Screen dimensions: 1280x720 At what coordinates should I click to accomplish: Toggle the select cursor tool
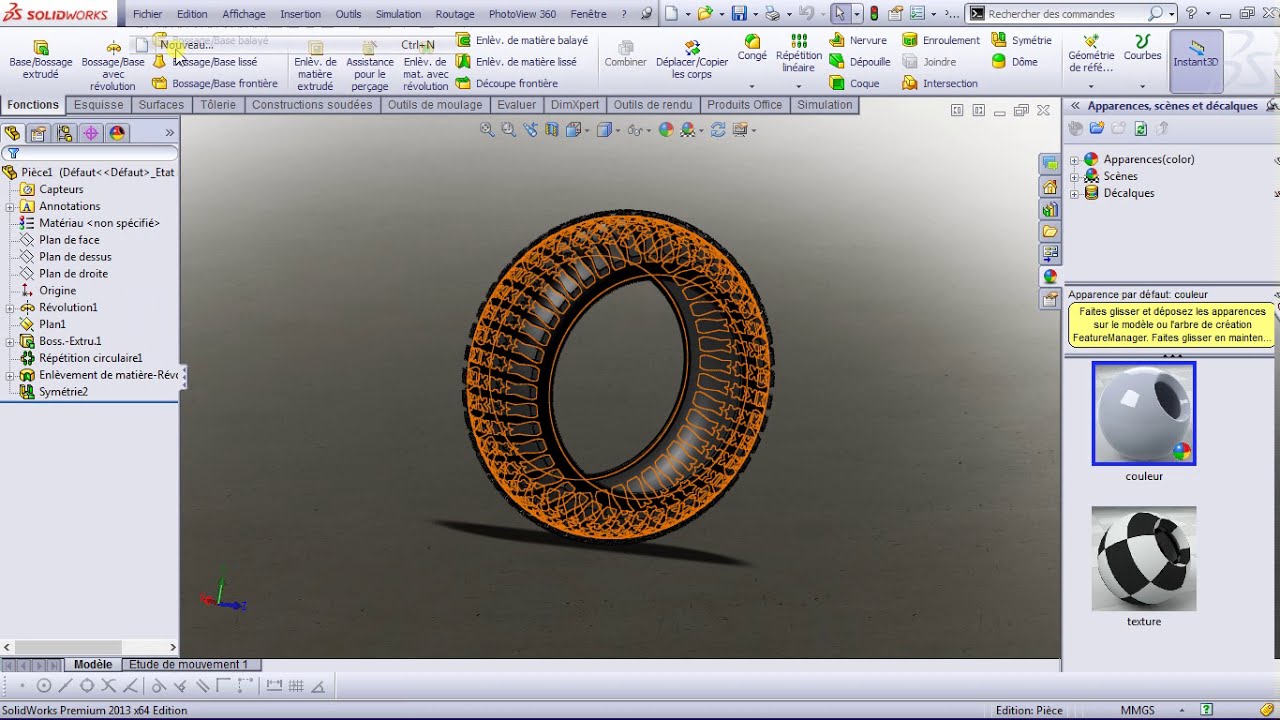tap(840, 14)
